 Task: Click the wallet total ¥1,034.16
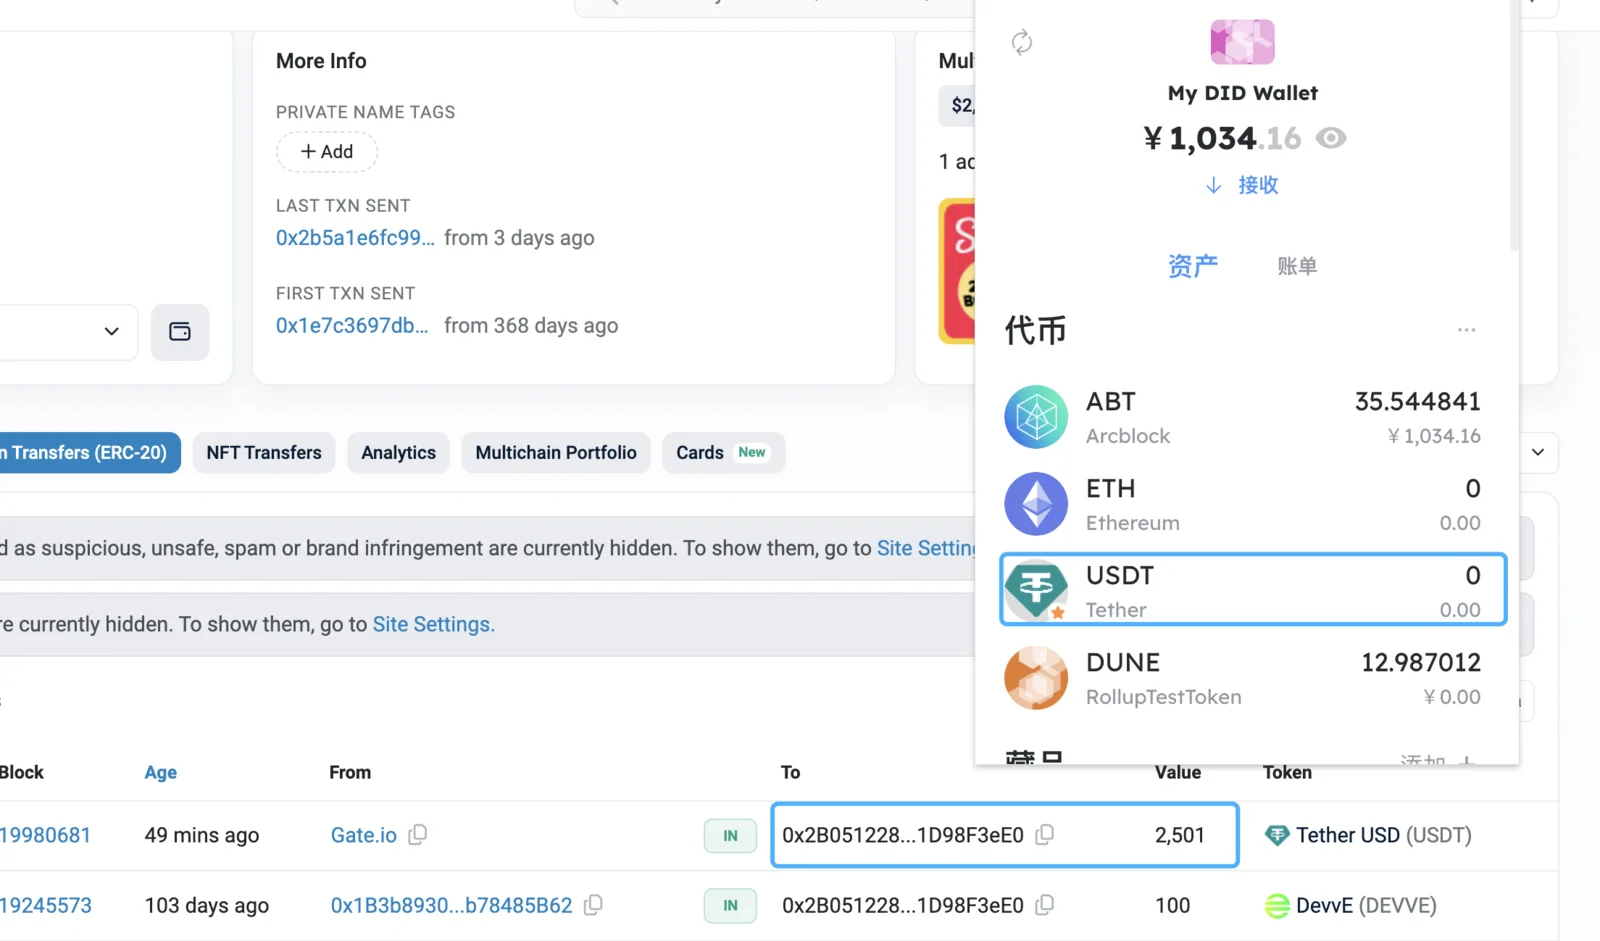1223,138
